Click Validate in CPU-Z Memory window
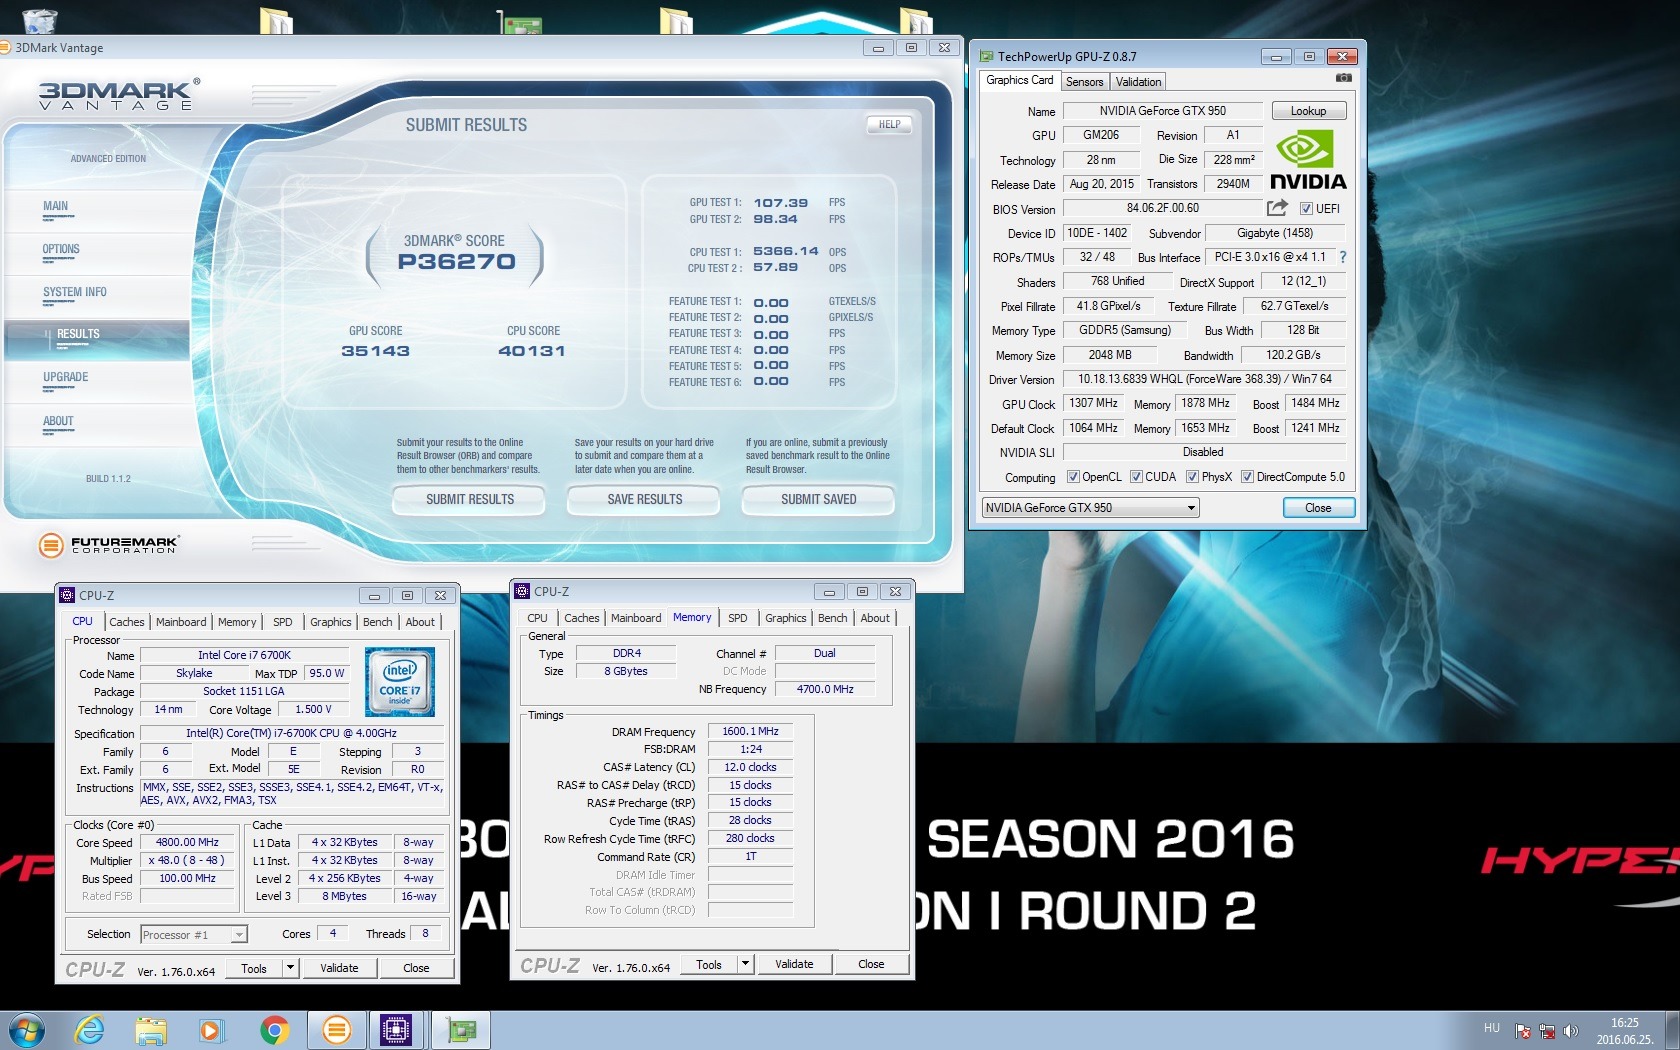 [794, 964]
